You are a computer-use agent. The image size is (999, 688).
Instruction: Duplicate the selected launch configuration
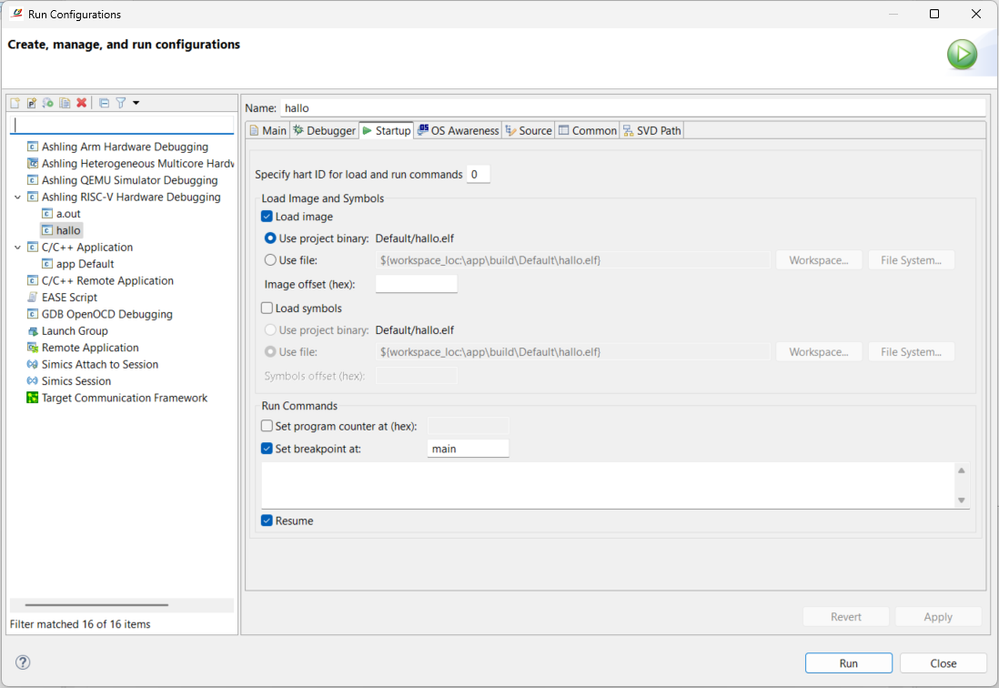(x=65, y=103)
